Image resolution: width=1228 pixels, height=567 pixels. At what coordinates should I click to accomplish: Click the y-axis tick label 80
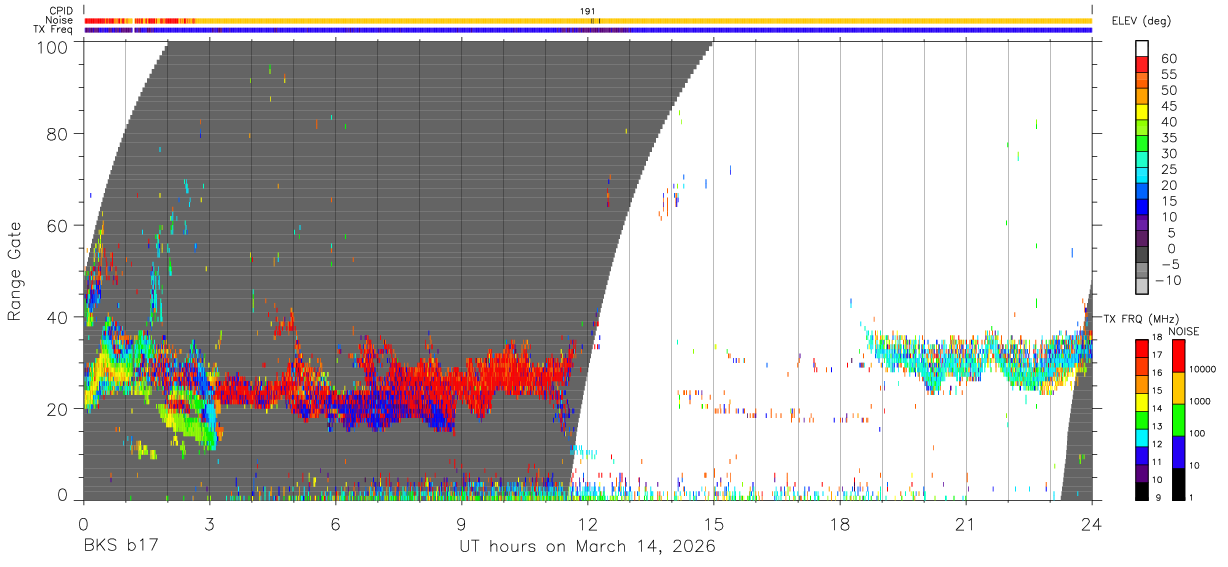click(59, 134)
